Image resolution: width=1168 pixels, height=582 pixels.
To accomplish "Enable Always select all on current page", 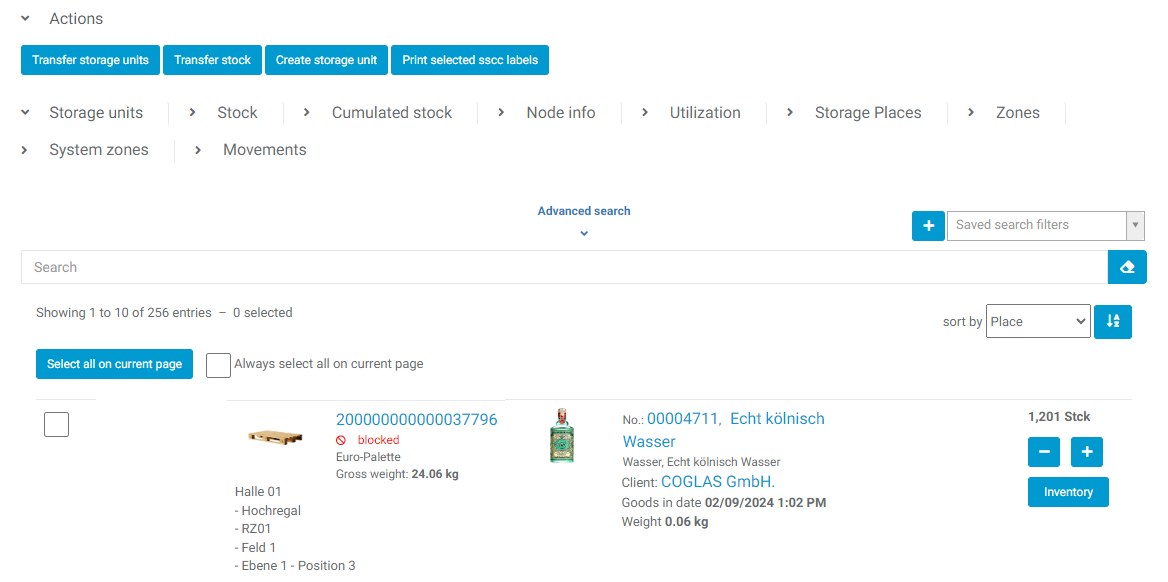I will point(218,365).
